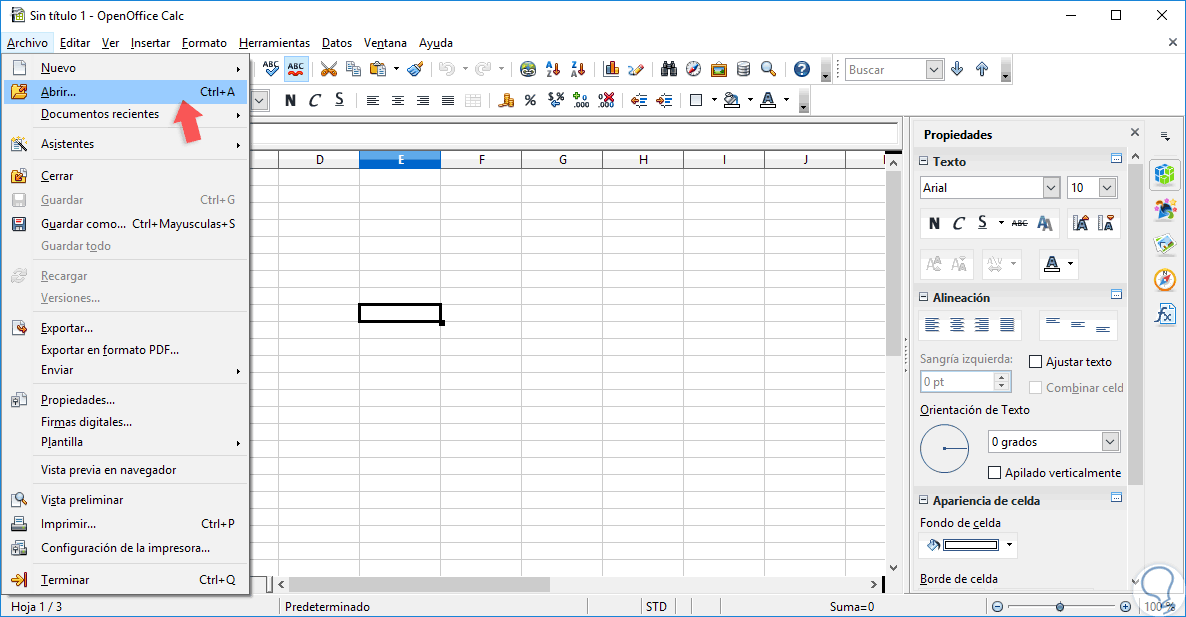Collapse Apariencia de celda section
Screen dimensions: 1186x617
(x=924, y=500)
